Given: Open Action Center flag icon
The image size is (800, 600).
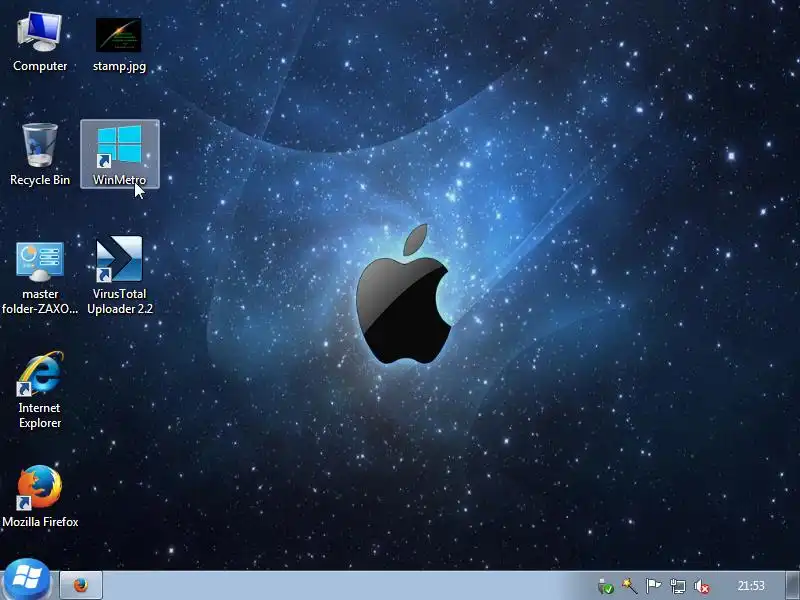Looking at the screenshot, I should coord(653,586).
